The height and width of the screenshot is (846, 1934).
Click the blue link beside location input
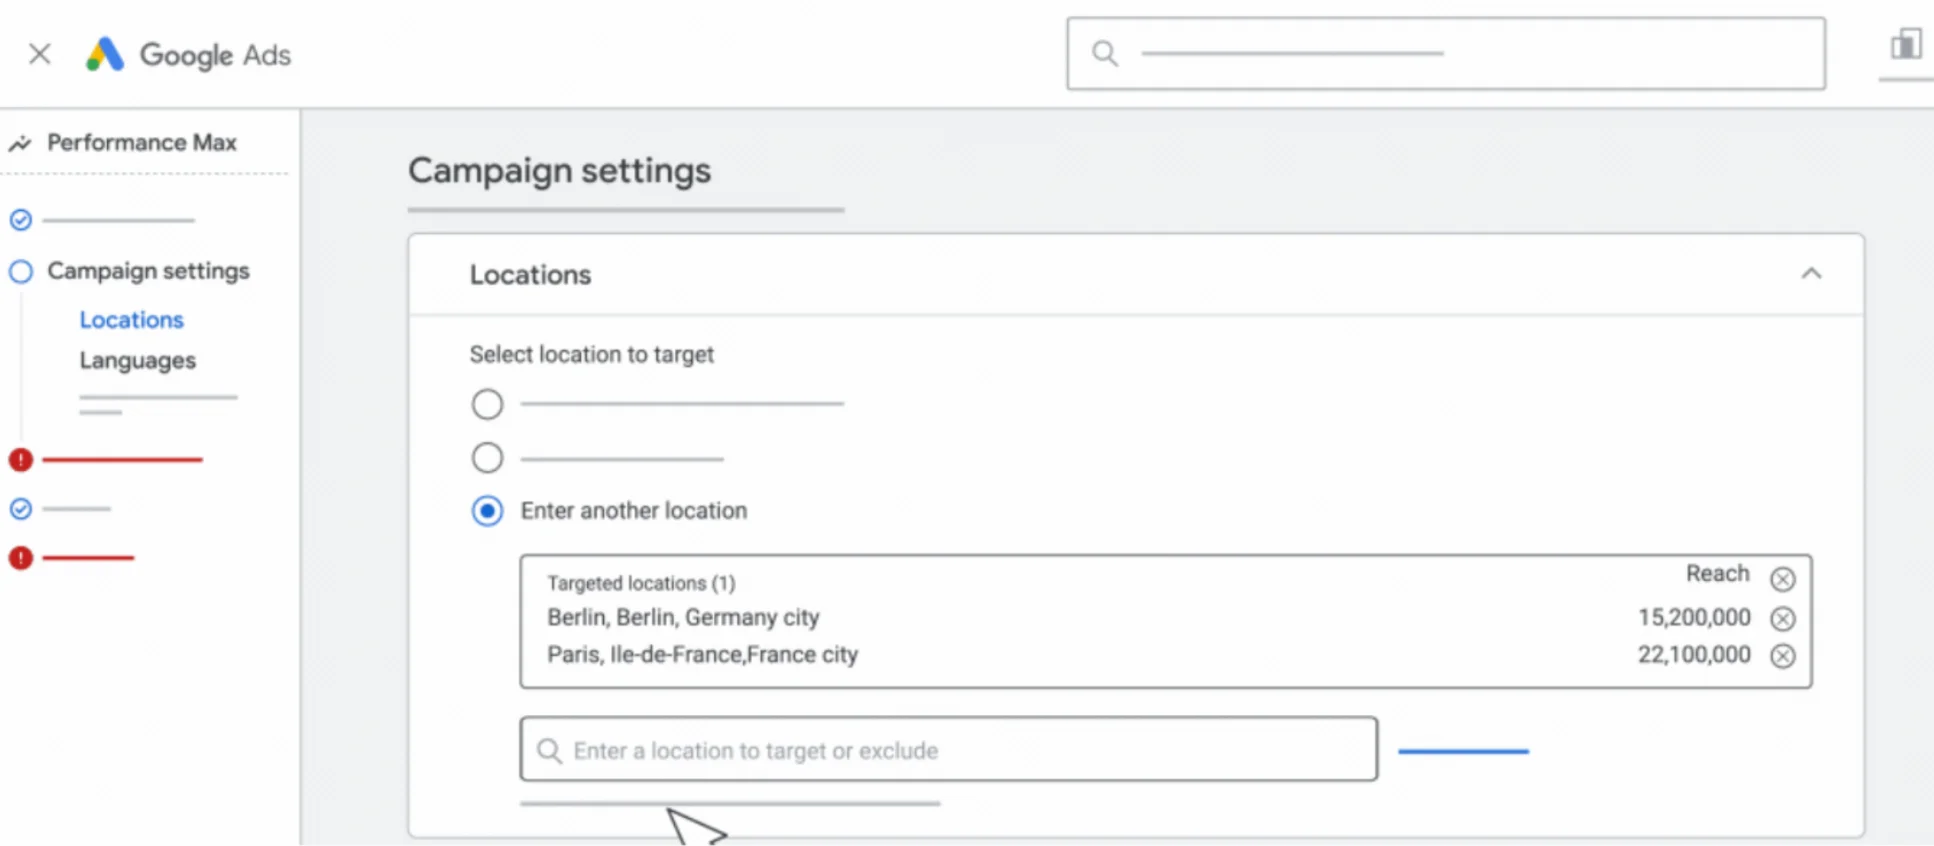click(1463, 751)
